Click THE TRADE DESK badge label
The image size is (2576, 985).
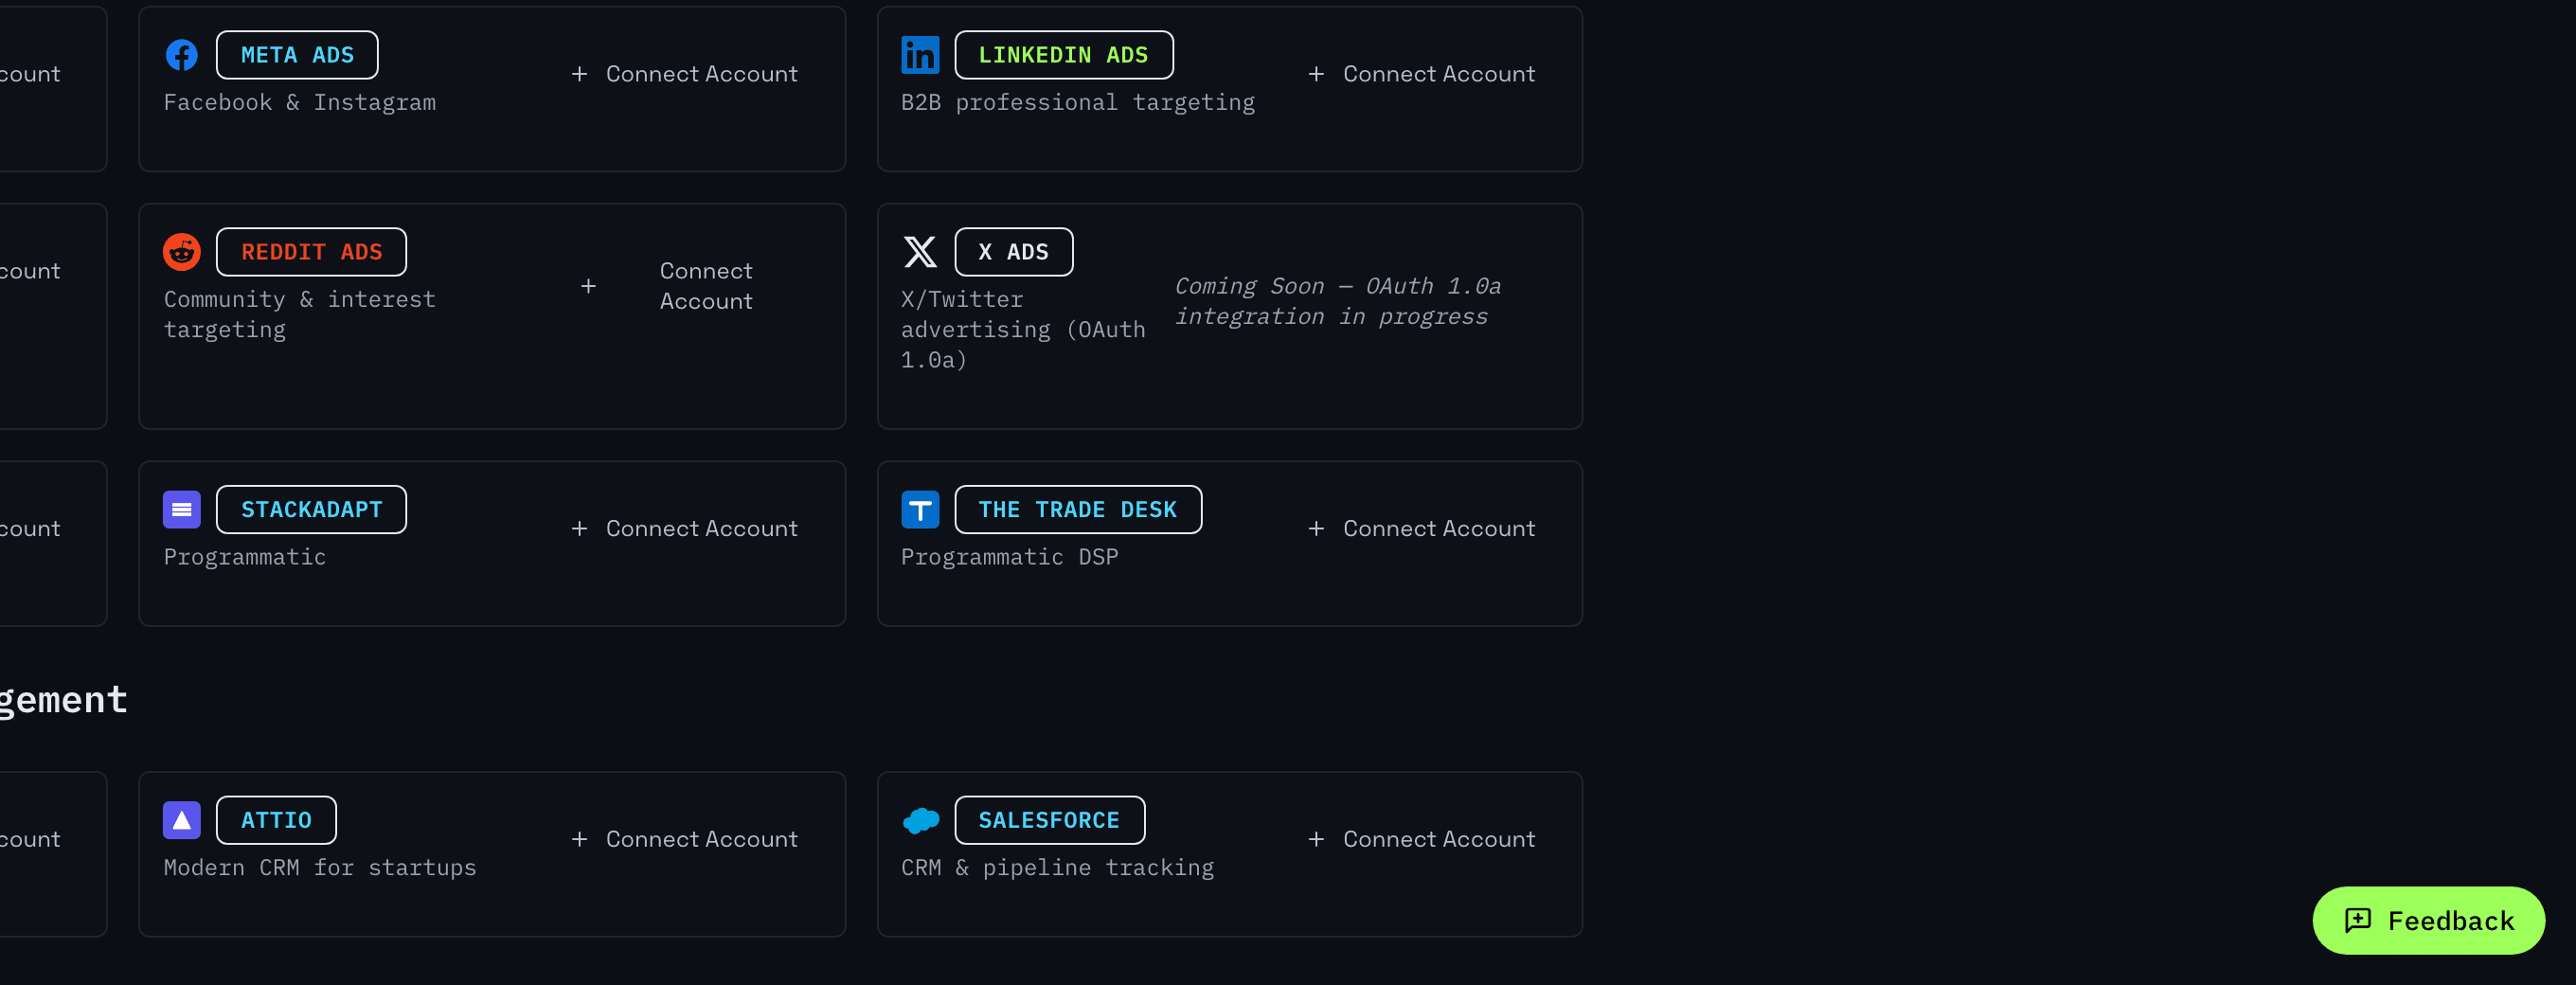click(1077, 510)
